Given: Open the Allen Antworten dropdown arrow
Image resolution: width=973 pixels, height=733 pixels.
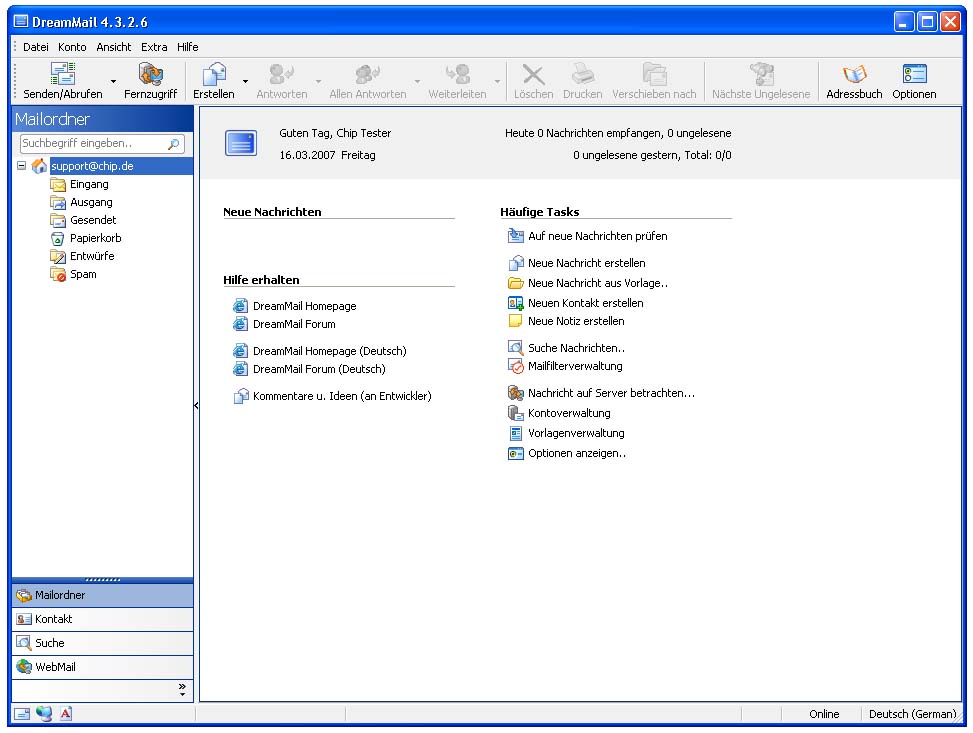Looking at the screenshot, I should 417,81.
